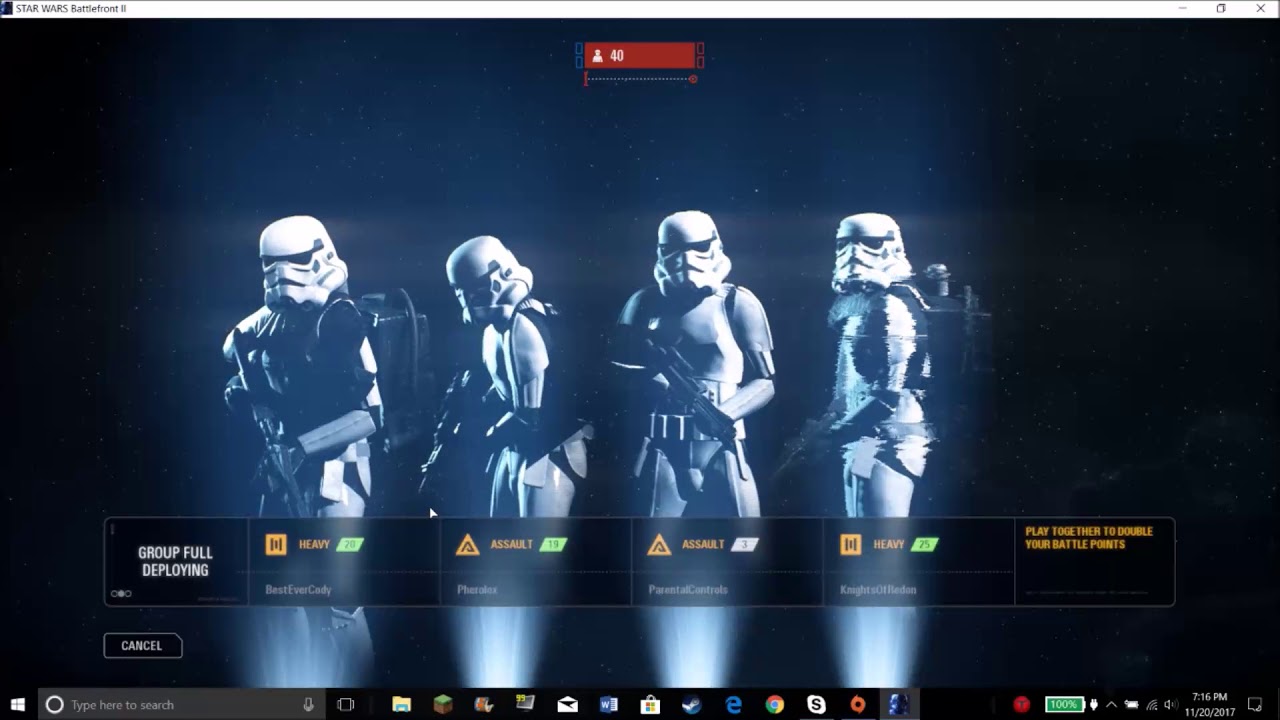Image resolution: width=1280 pixels, height=720 pixels.
Task: Click the Cortana microphone icon
Action: 308,705
